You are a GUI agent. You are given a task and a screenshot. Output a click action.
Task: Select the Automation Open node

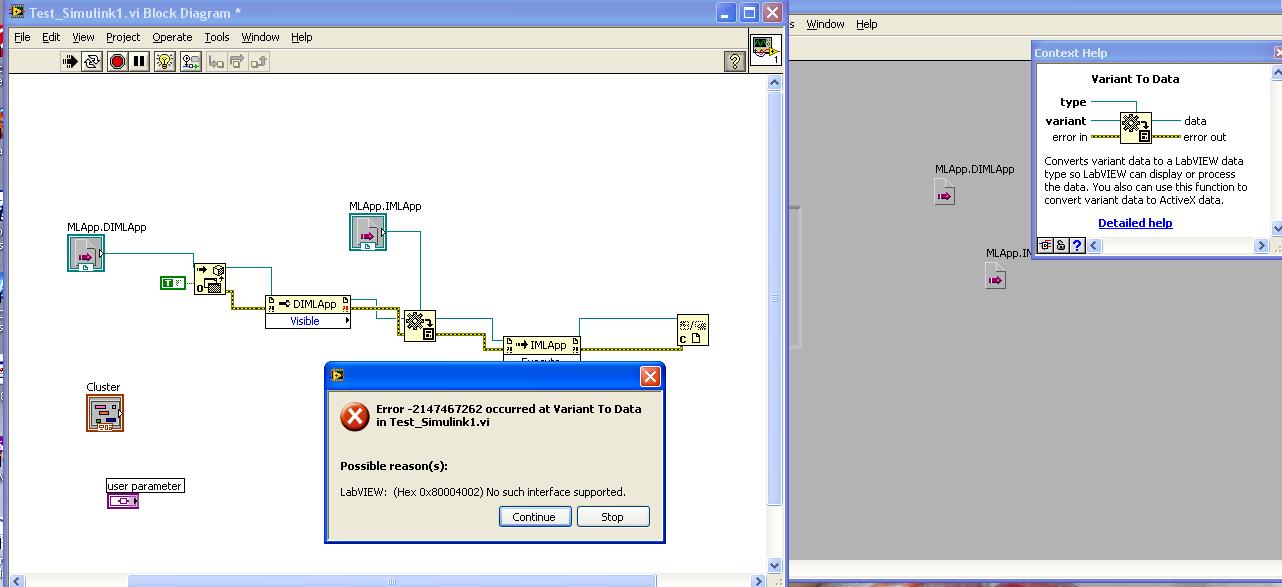click(x=210, y=279)
